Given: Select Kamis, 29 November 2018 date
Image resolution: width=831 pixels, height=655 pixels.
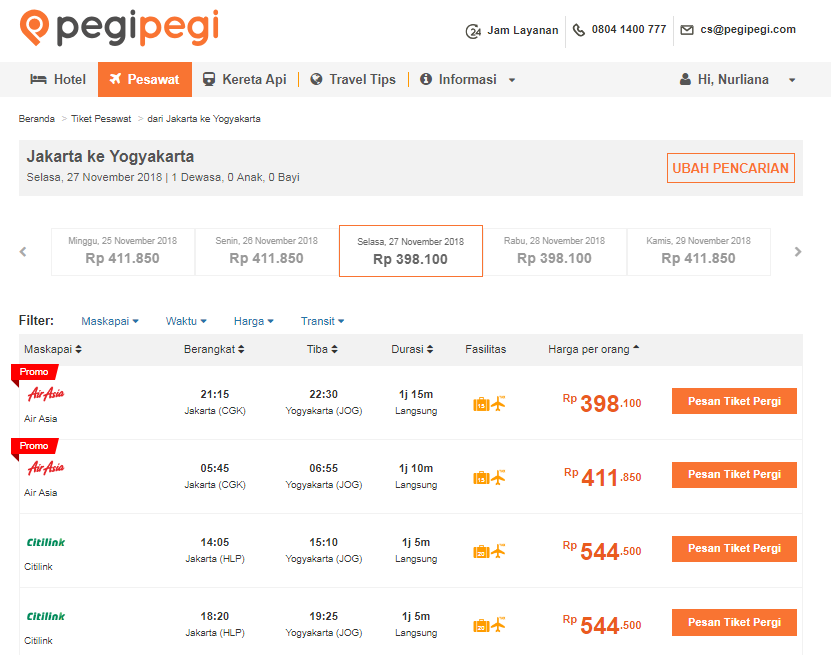Looking at the screenshot, I should pos(699,252).
